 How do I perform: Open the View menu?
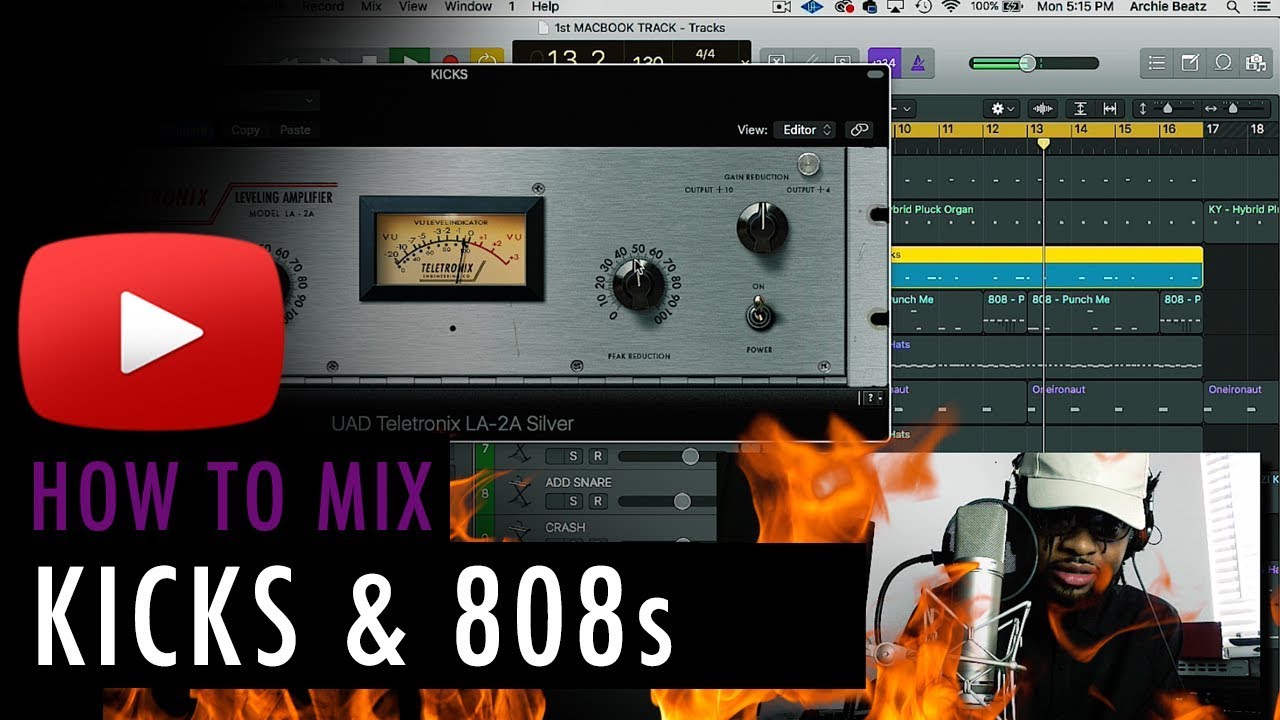(x=413, y=7)
